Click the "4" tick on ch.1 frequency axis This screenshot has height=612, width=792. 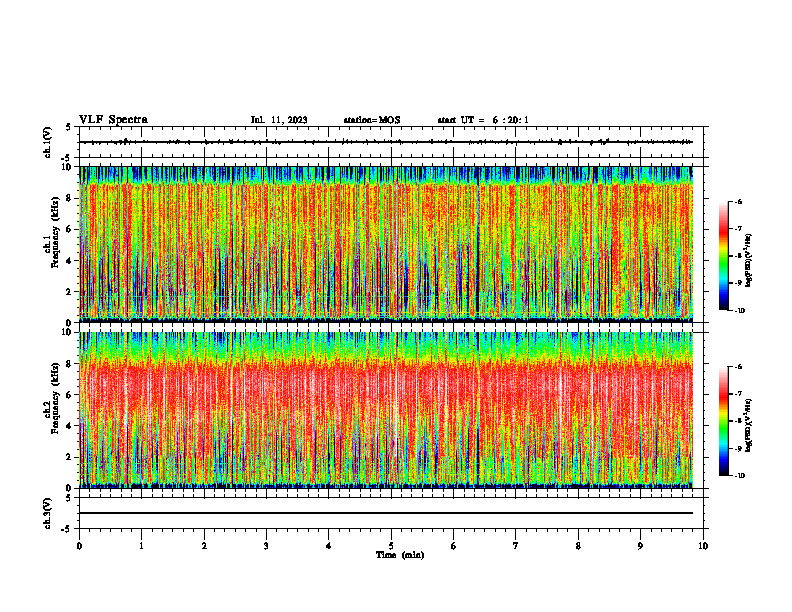point(69,261)
